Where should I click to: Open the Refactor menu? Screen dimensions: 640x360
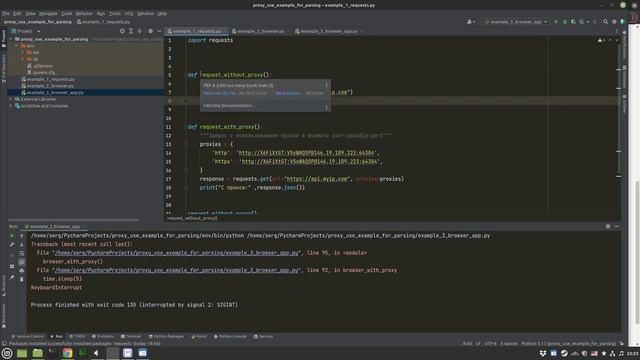tap(84, 13)
